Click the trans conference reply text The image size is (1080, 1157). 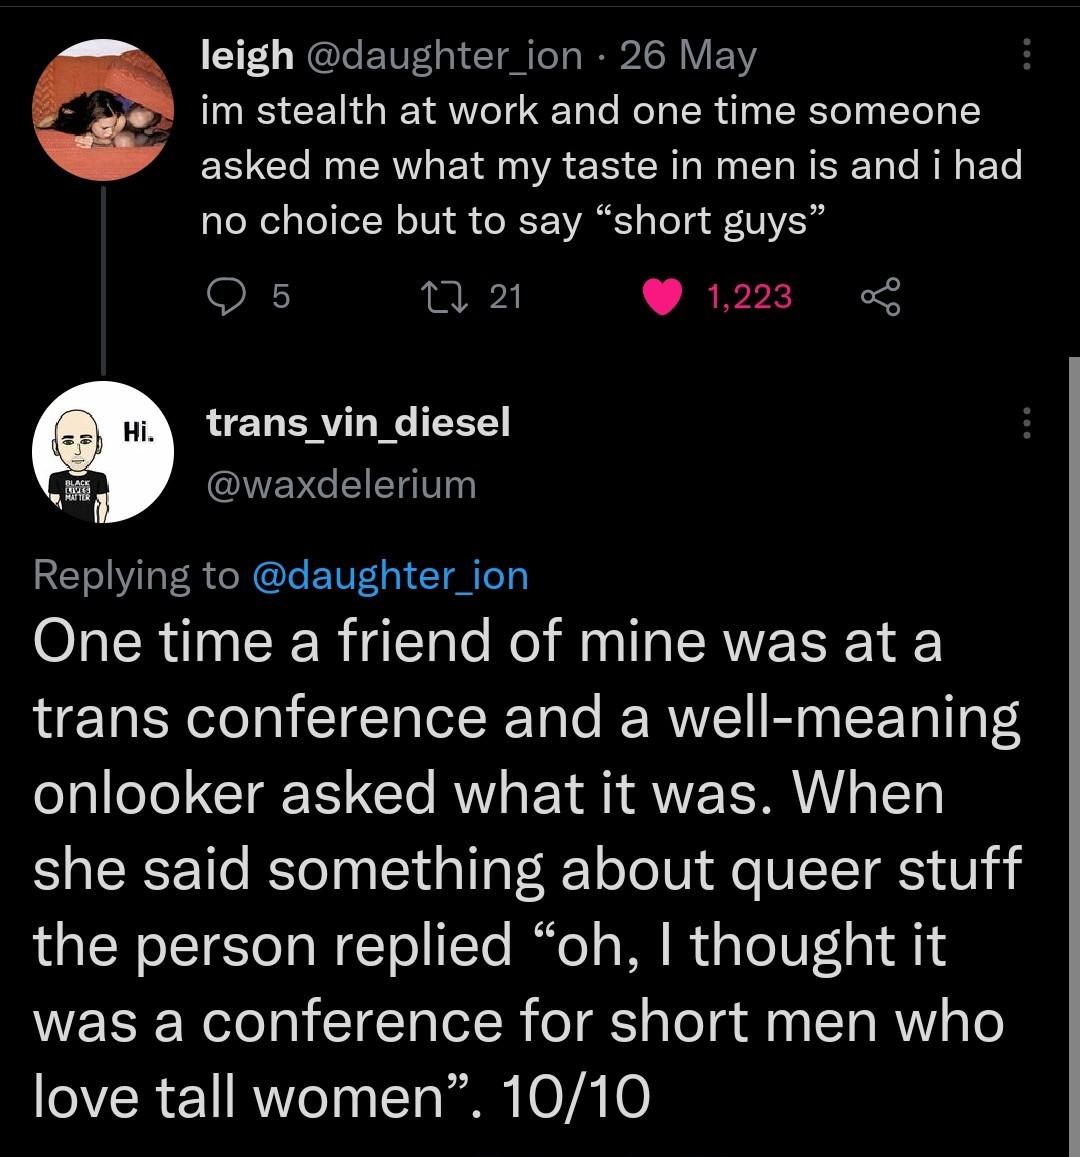(x=527, y=868)
